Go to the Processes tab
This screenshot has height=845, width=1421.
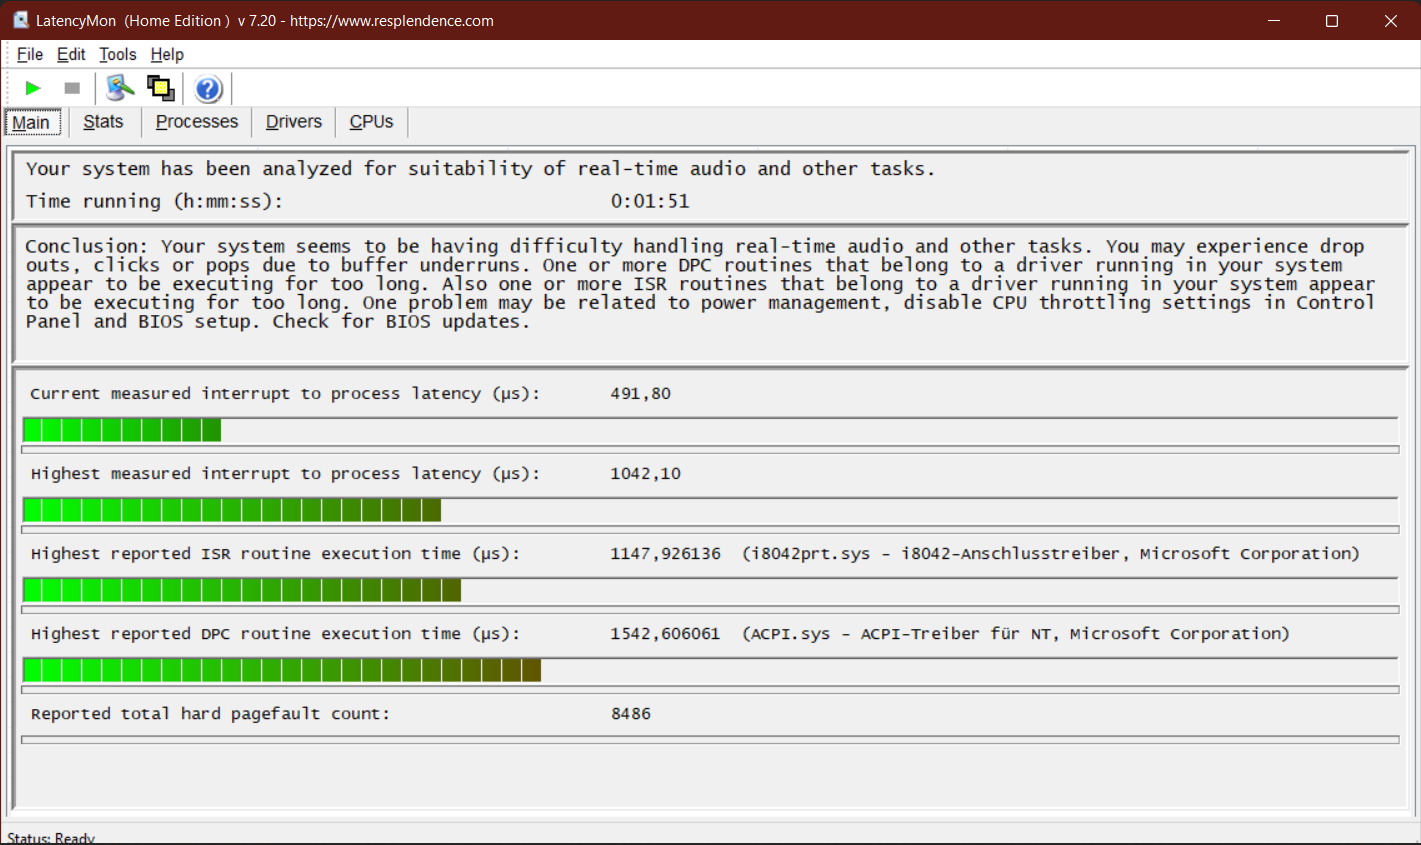pos(197,122)
